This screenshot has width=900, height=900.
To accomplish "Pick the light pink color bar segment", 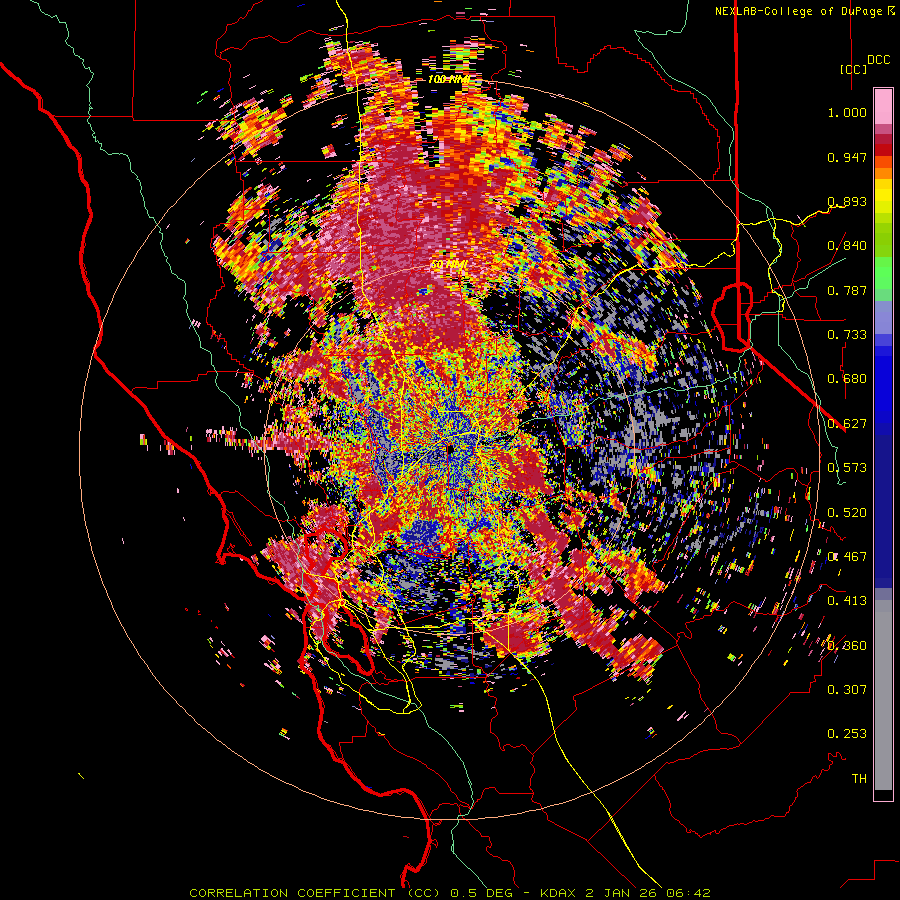I will (883, 106).
